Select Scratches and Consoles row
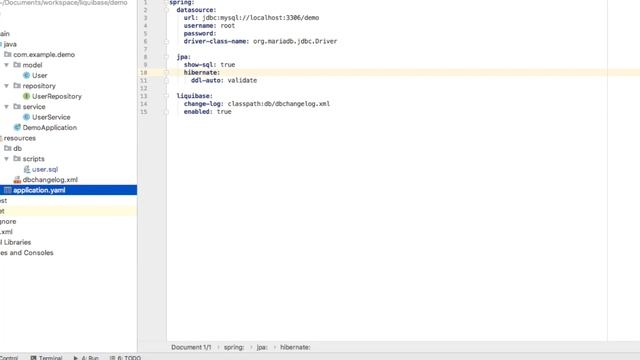The height and width of the screenshot is (360, 640). coord(69,253)
